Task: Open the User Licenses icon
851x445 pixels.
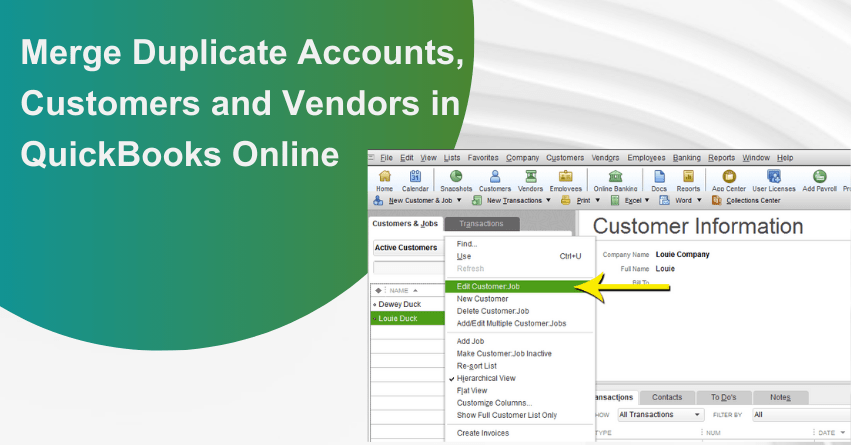Action: pyautogui.click(x=773, y=181)
